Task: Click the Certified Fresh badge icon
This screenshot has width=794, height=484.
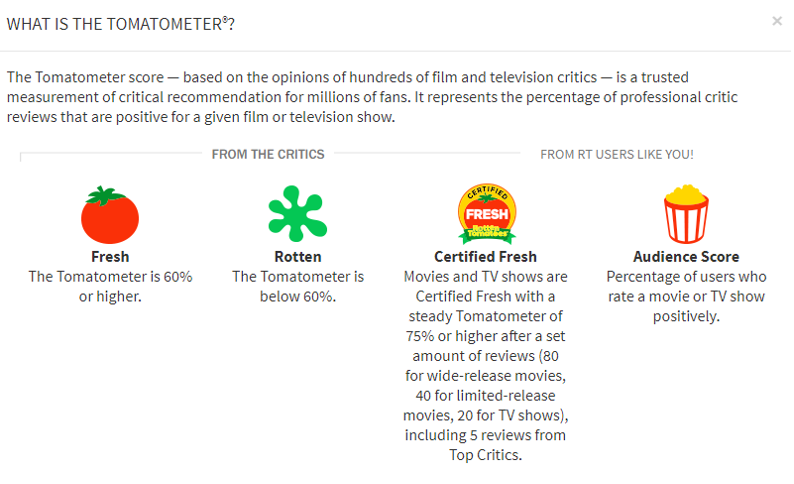Action: pyautogui.click(x=486, y=214)
